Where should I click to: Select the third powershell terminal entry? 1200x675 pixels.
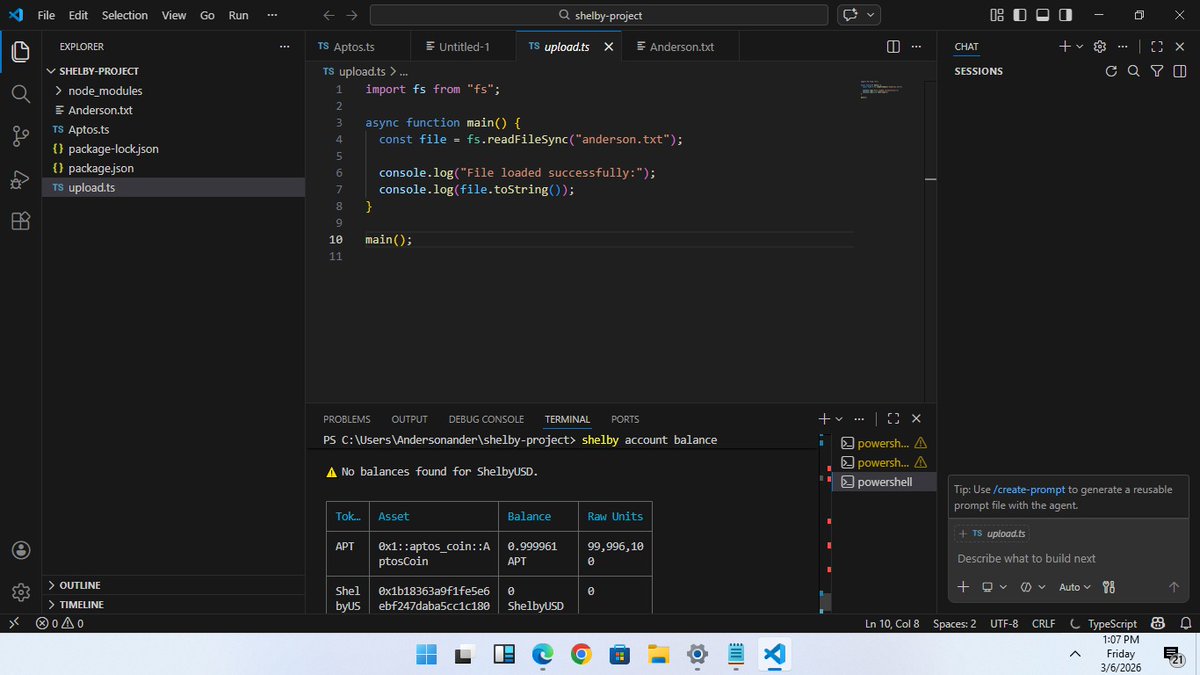click(x=884, y=482)
